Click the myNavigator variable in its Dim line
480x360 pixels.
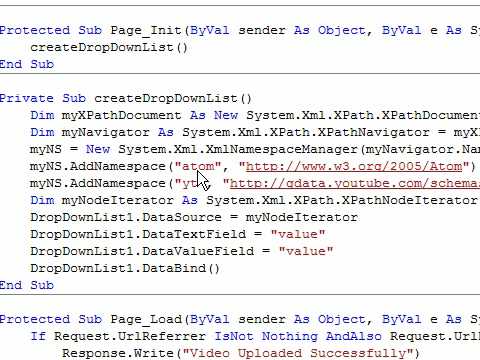(106, 132)
